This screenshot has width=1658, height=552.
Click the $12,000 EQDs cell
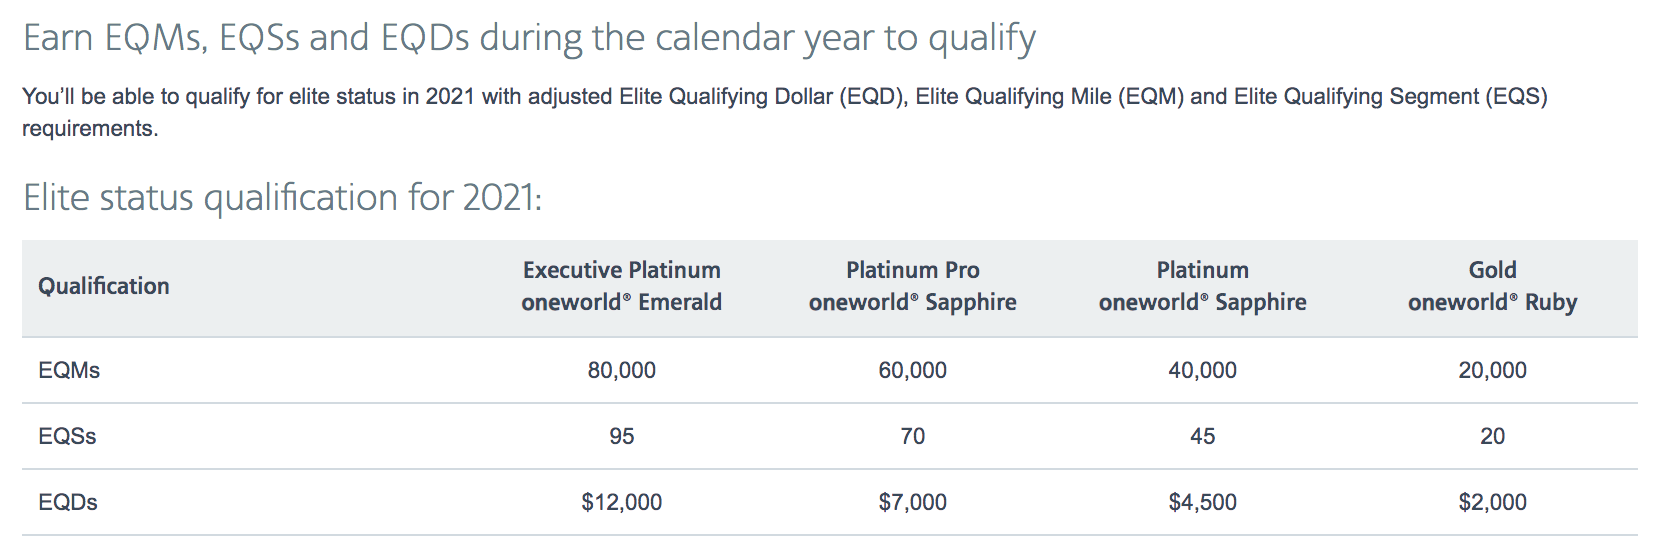[x=621, y=502]
